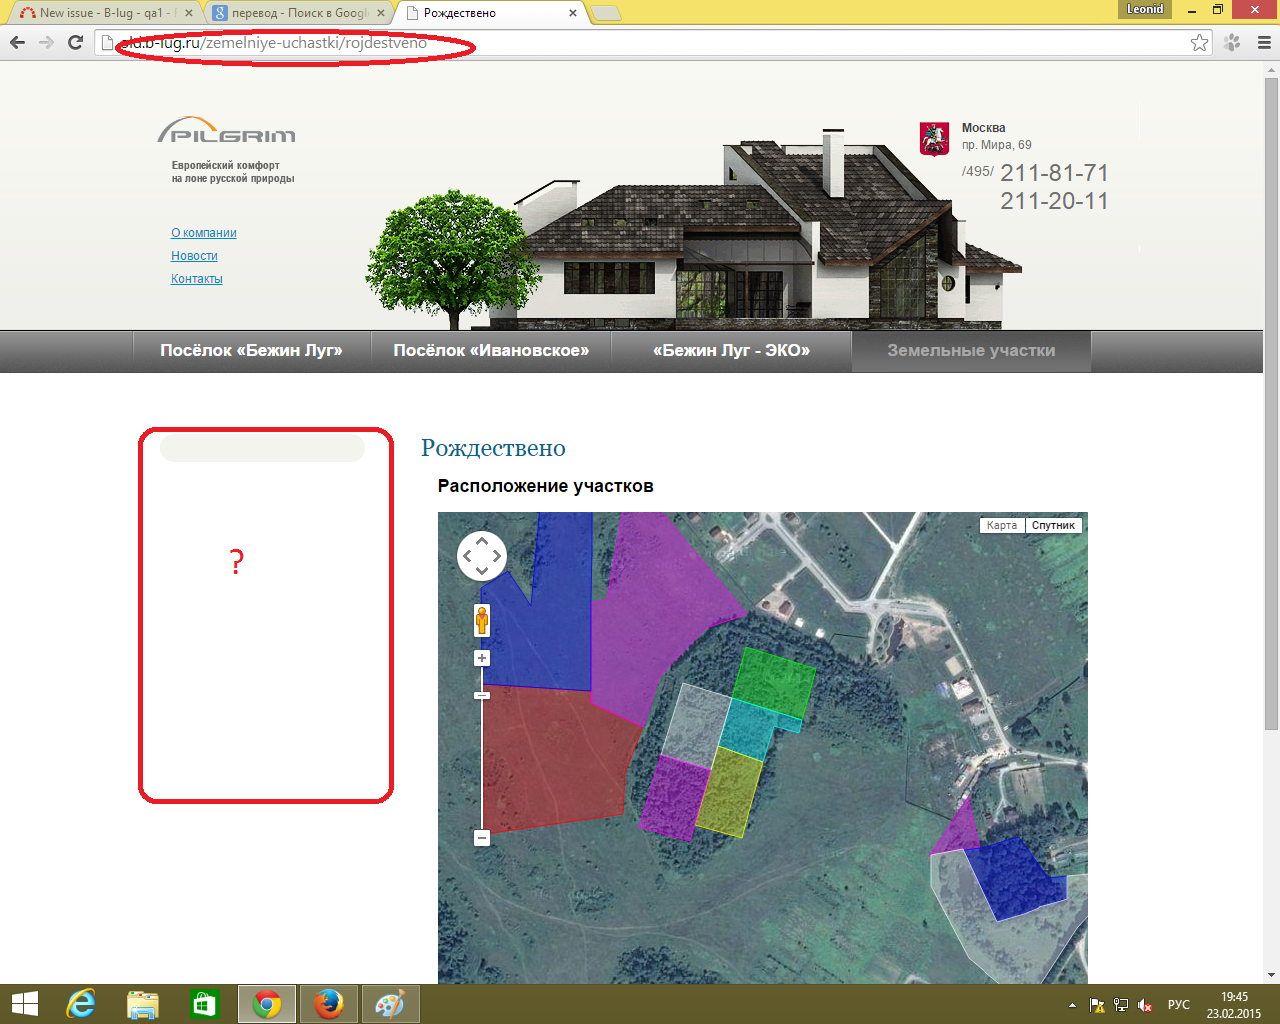Open the О компании link

[204, 233]
